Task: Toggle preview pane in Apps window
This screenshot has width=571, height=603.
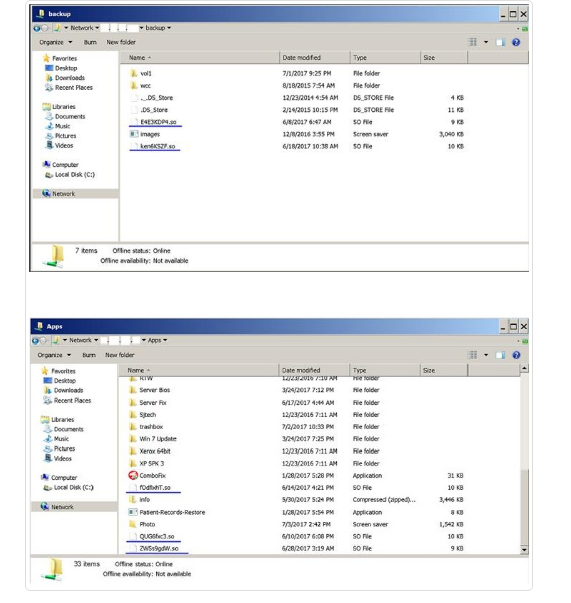Action: (500, 355)
